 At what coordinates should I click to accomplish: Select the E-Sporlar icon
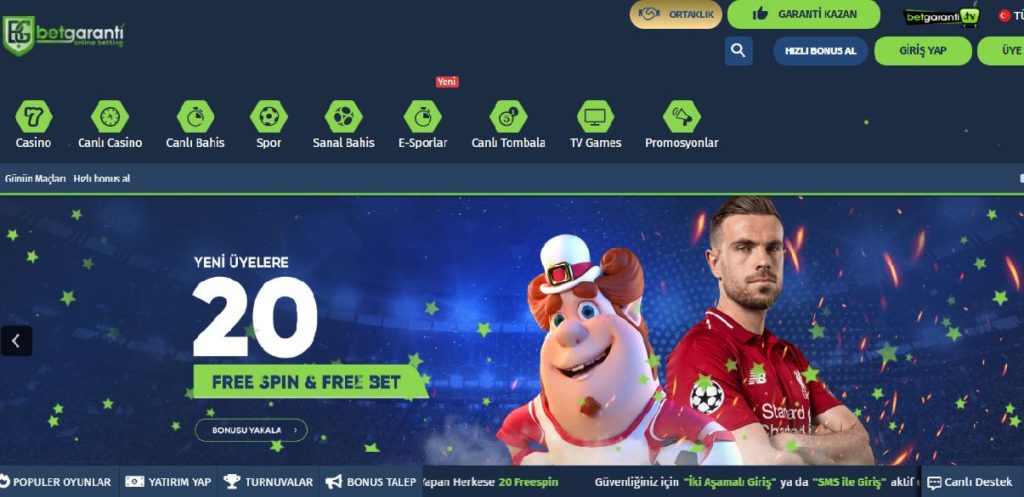[x=423, y=117]
